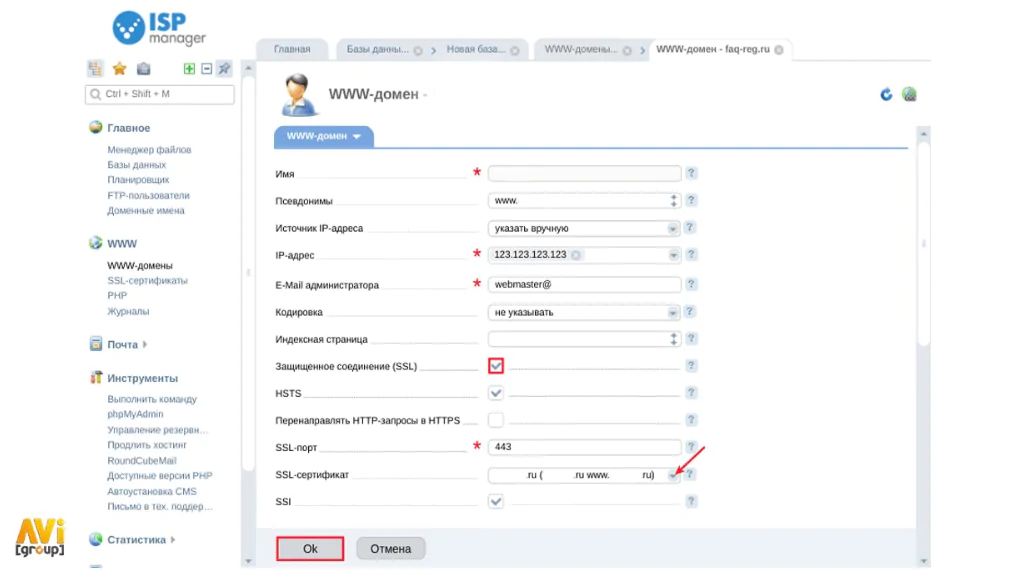The width and height of the screenshot is (1033, 570).
Task: Open help for the Имя field
Action: tap(691, 173)
